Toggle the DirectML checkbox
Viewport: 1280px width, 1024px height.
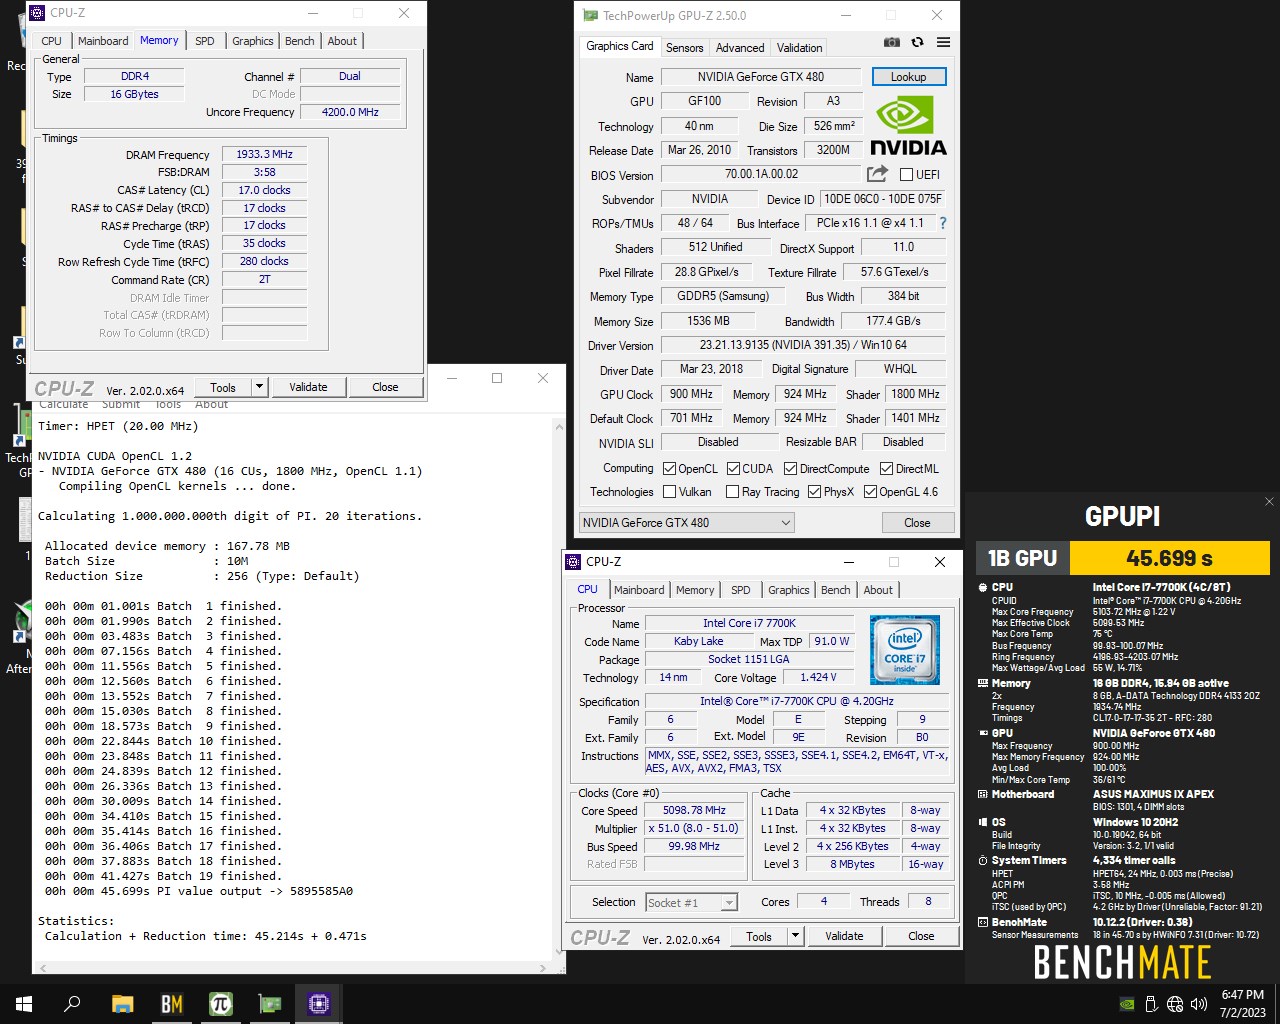pos(886,468)
